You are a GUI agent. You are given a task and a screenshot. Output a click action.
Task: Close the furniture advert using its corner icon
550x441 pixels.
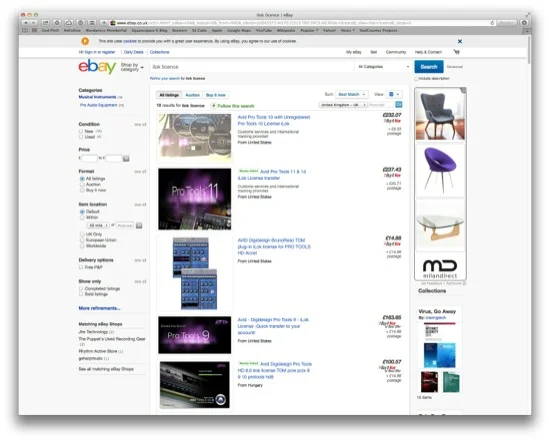point(463,90)
